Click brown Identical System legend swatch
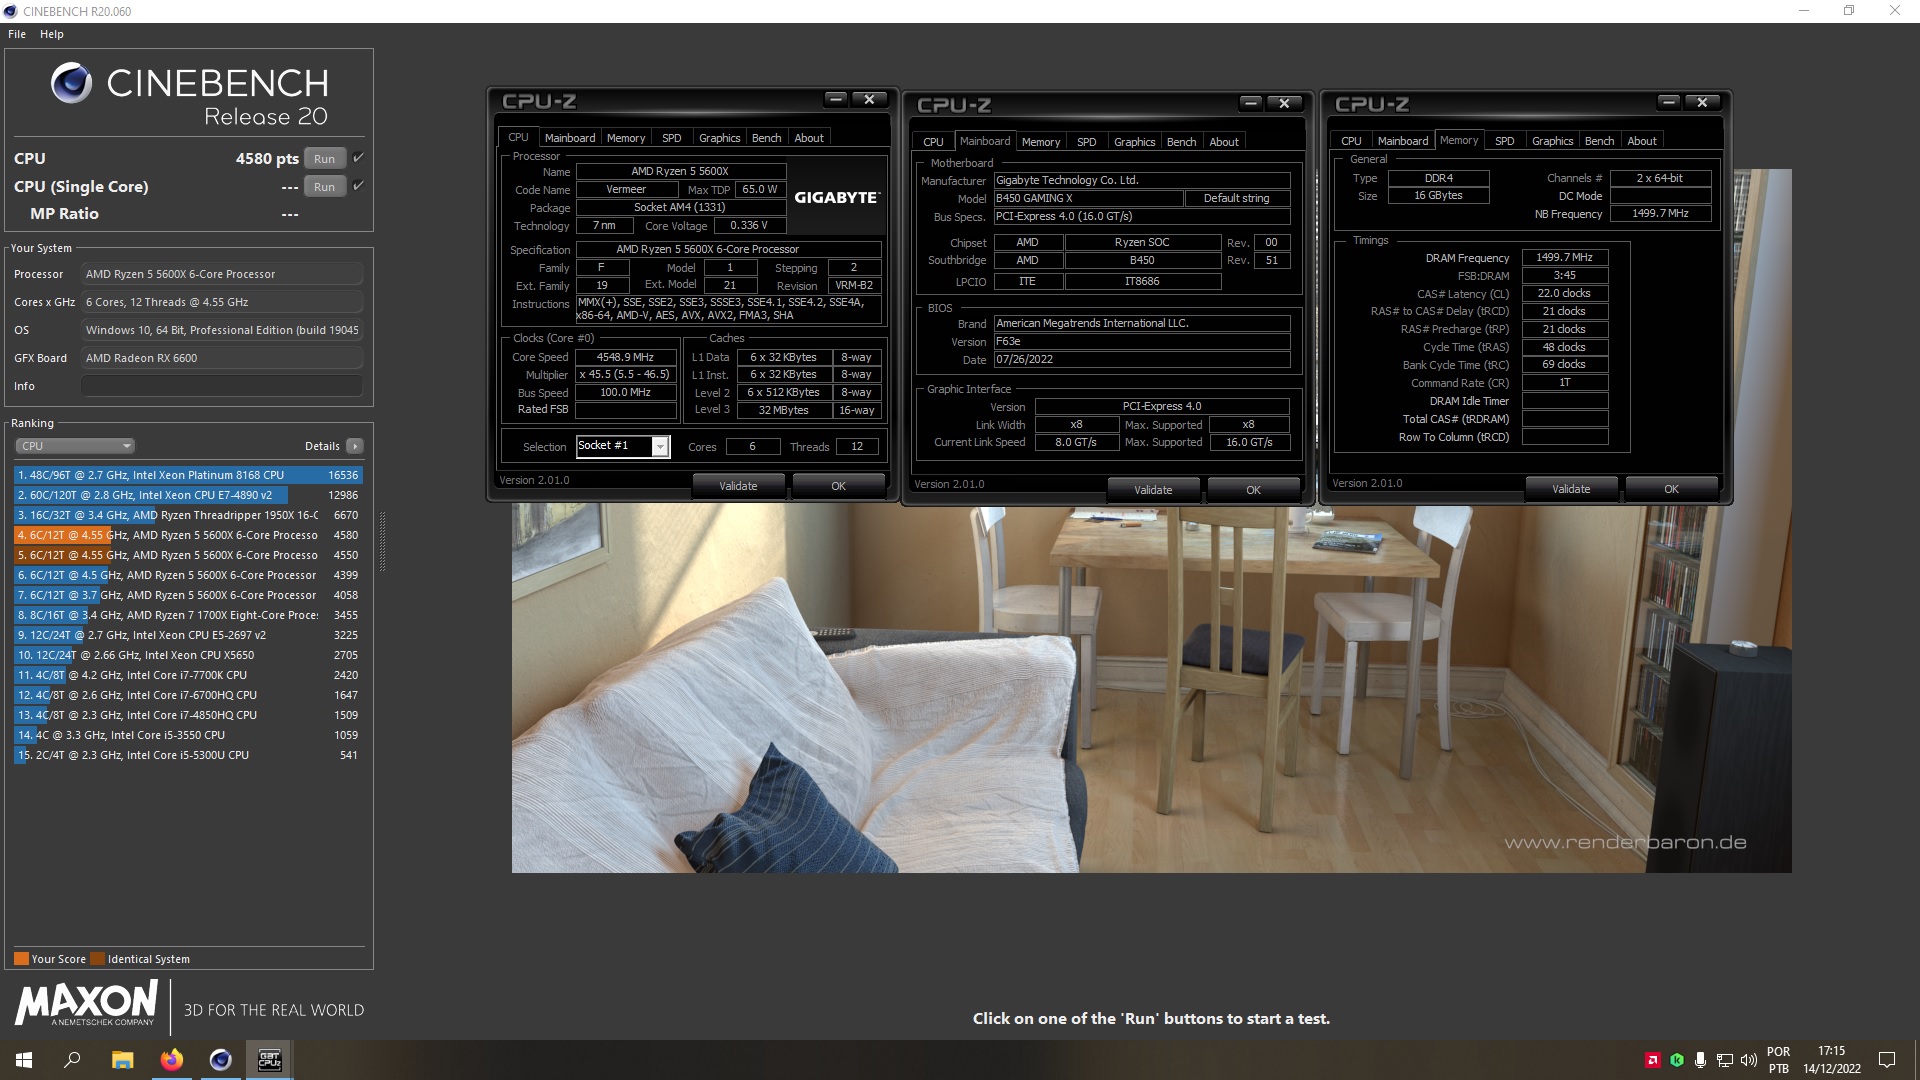This screenshot has width=1920, height=1080. pyautogui.click(x=97, y=959)
